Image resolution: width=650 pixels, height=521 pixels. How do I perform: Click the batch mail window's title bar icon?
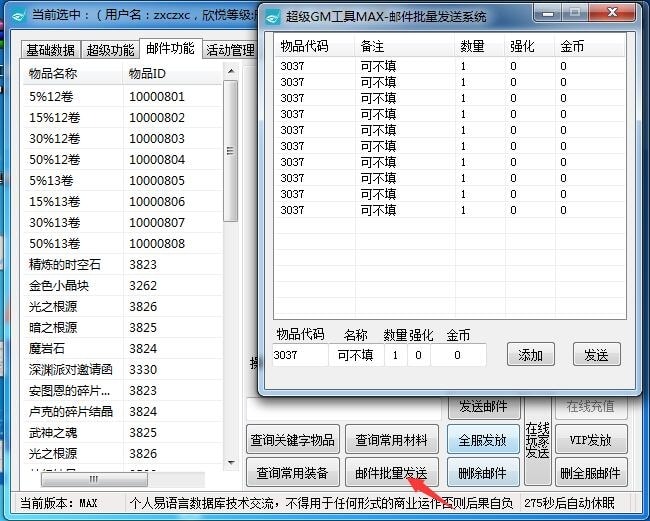tap(272, 15)
